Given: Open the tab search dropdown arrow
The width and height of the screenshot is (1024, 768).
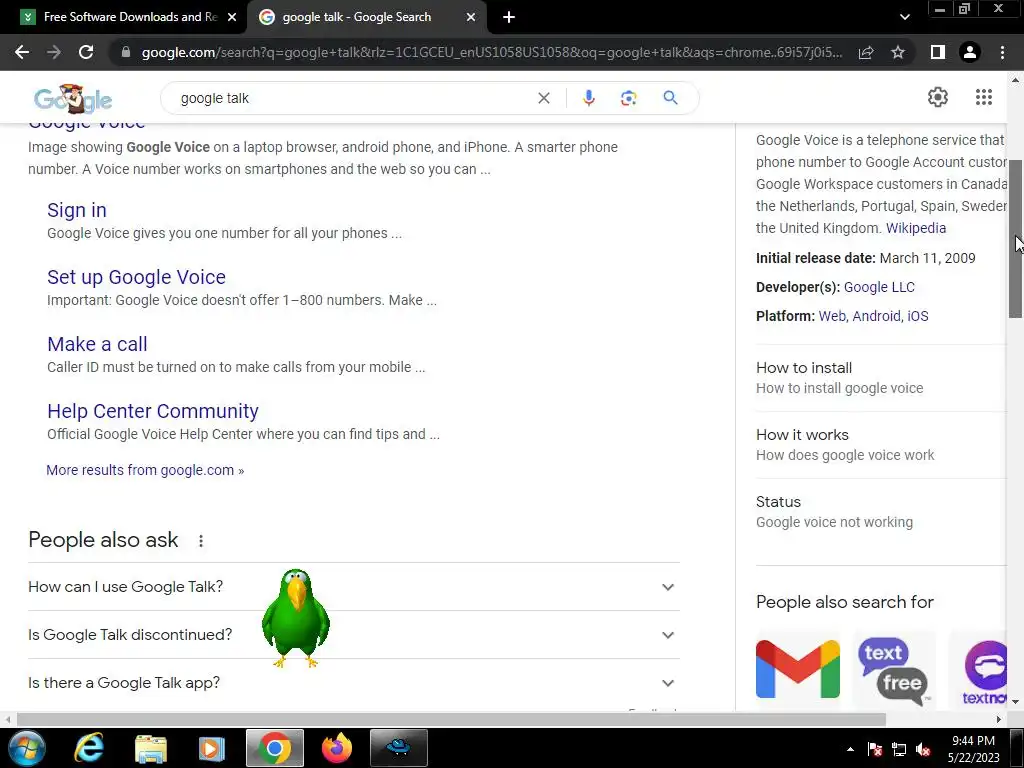Looking at the screenshot, I should [904, 17].
